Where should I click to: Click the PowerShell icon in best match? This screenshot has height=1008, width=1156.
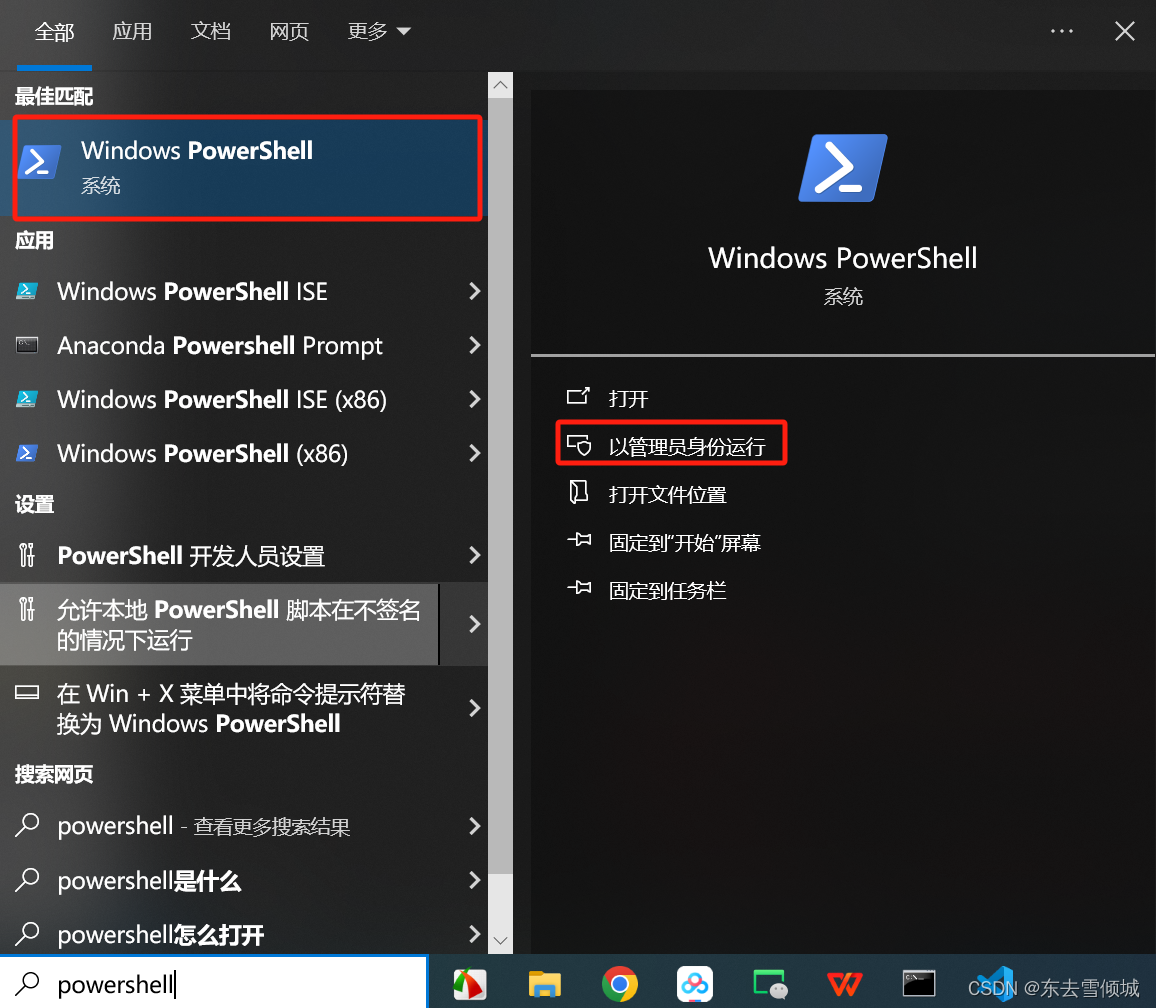coord(39,161)
